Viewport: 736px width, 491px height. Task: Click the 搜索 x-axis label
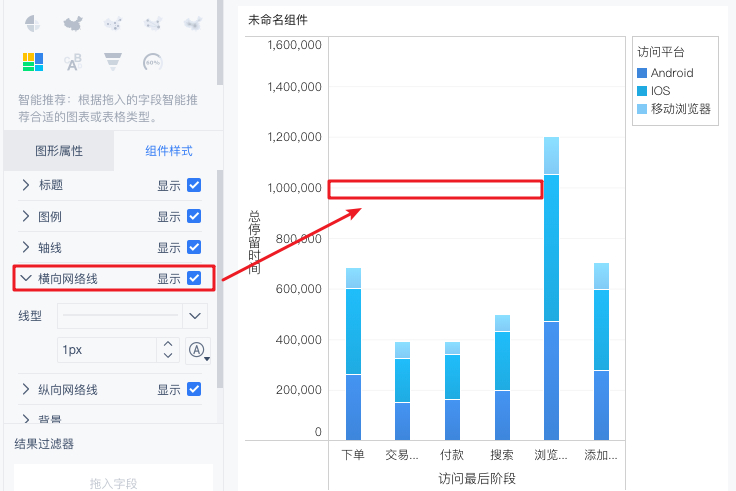(x=502, y=454)
